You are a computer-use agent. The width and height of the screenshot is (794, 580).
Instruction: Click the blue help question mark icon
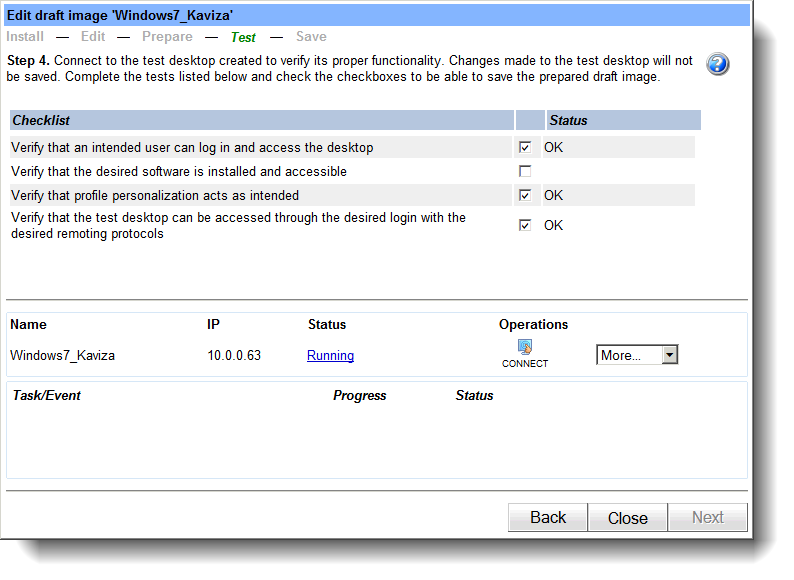[717, 65]
